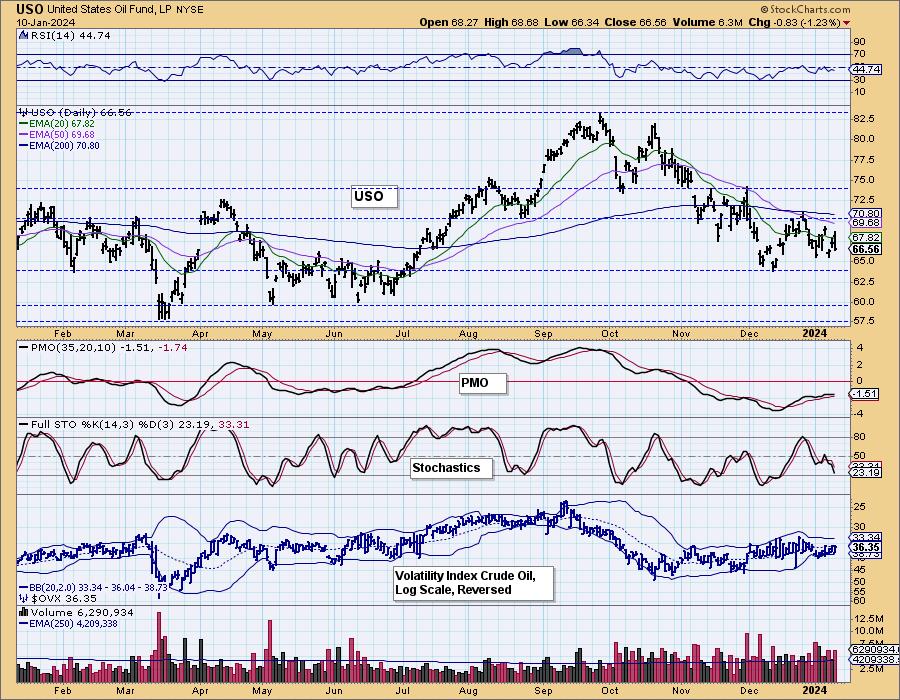Screen dimensions: 900x700
Task: Click 'Feb' on the bottom volume date axis
Action: [63, 690]
